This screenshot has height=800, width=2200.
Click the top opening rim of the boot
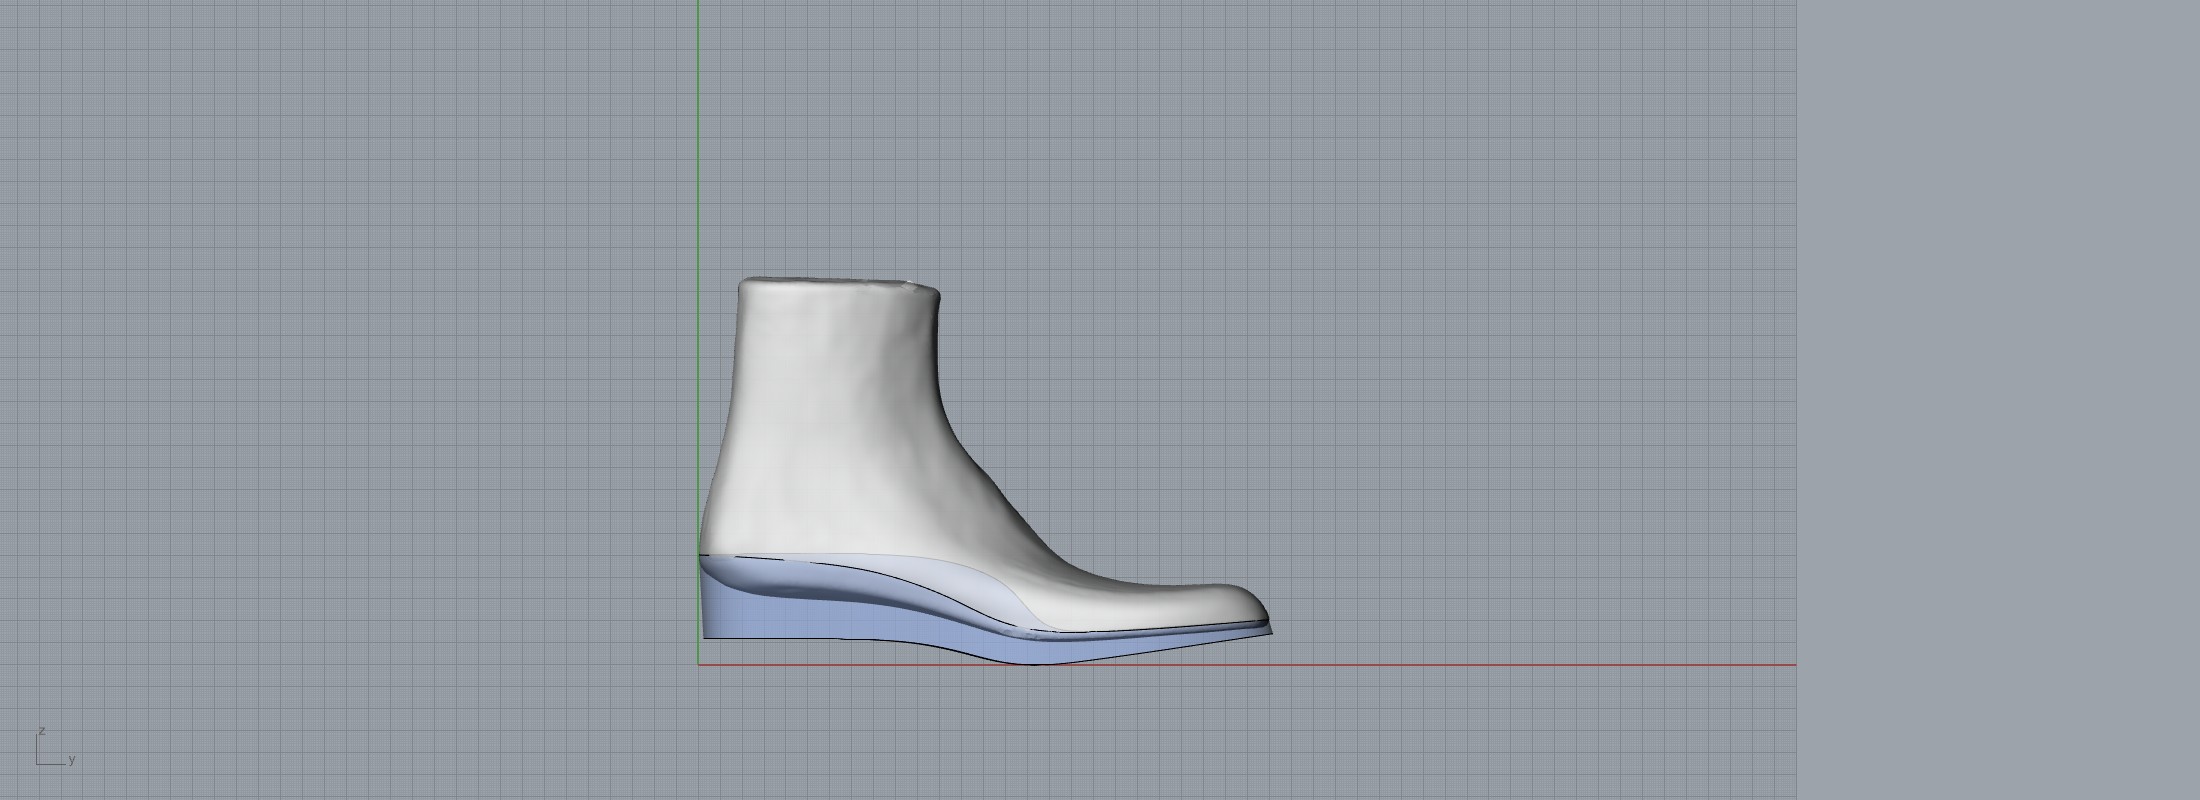(840, 283)
